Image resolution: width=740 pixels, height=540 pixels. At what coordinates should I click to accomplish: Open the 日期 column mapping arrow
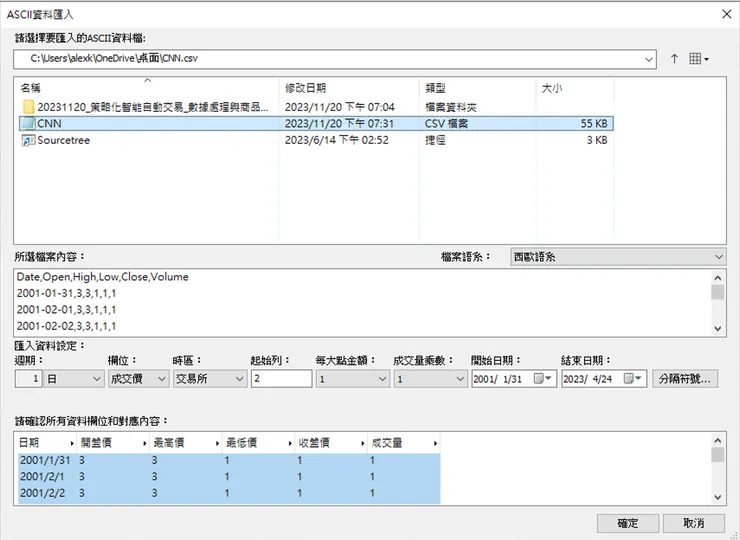tap(72, 443)
